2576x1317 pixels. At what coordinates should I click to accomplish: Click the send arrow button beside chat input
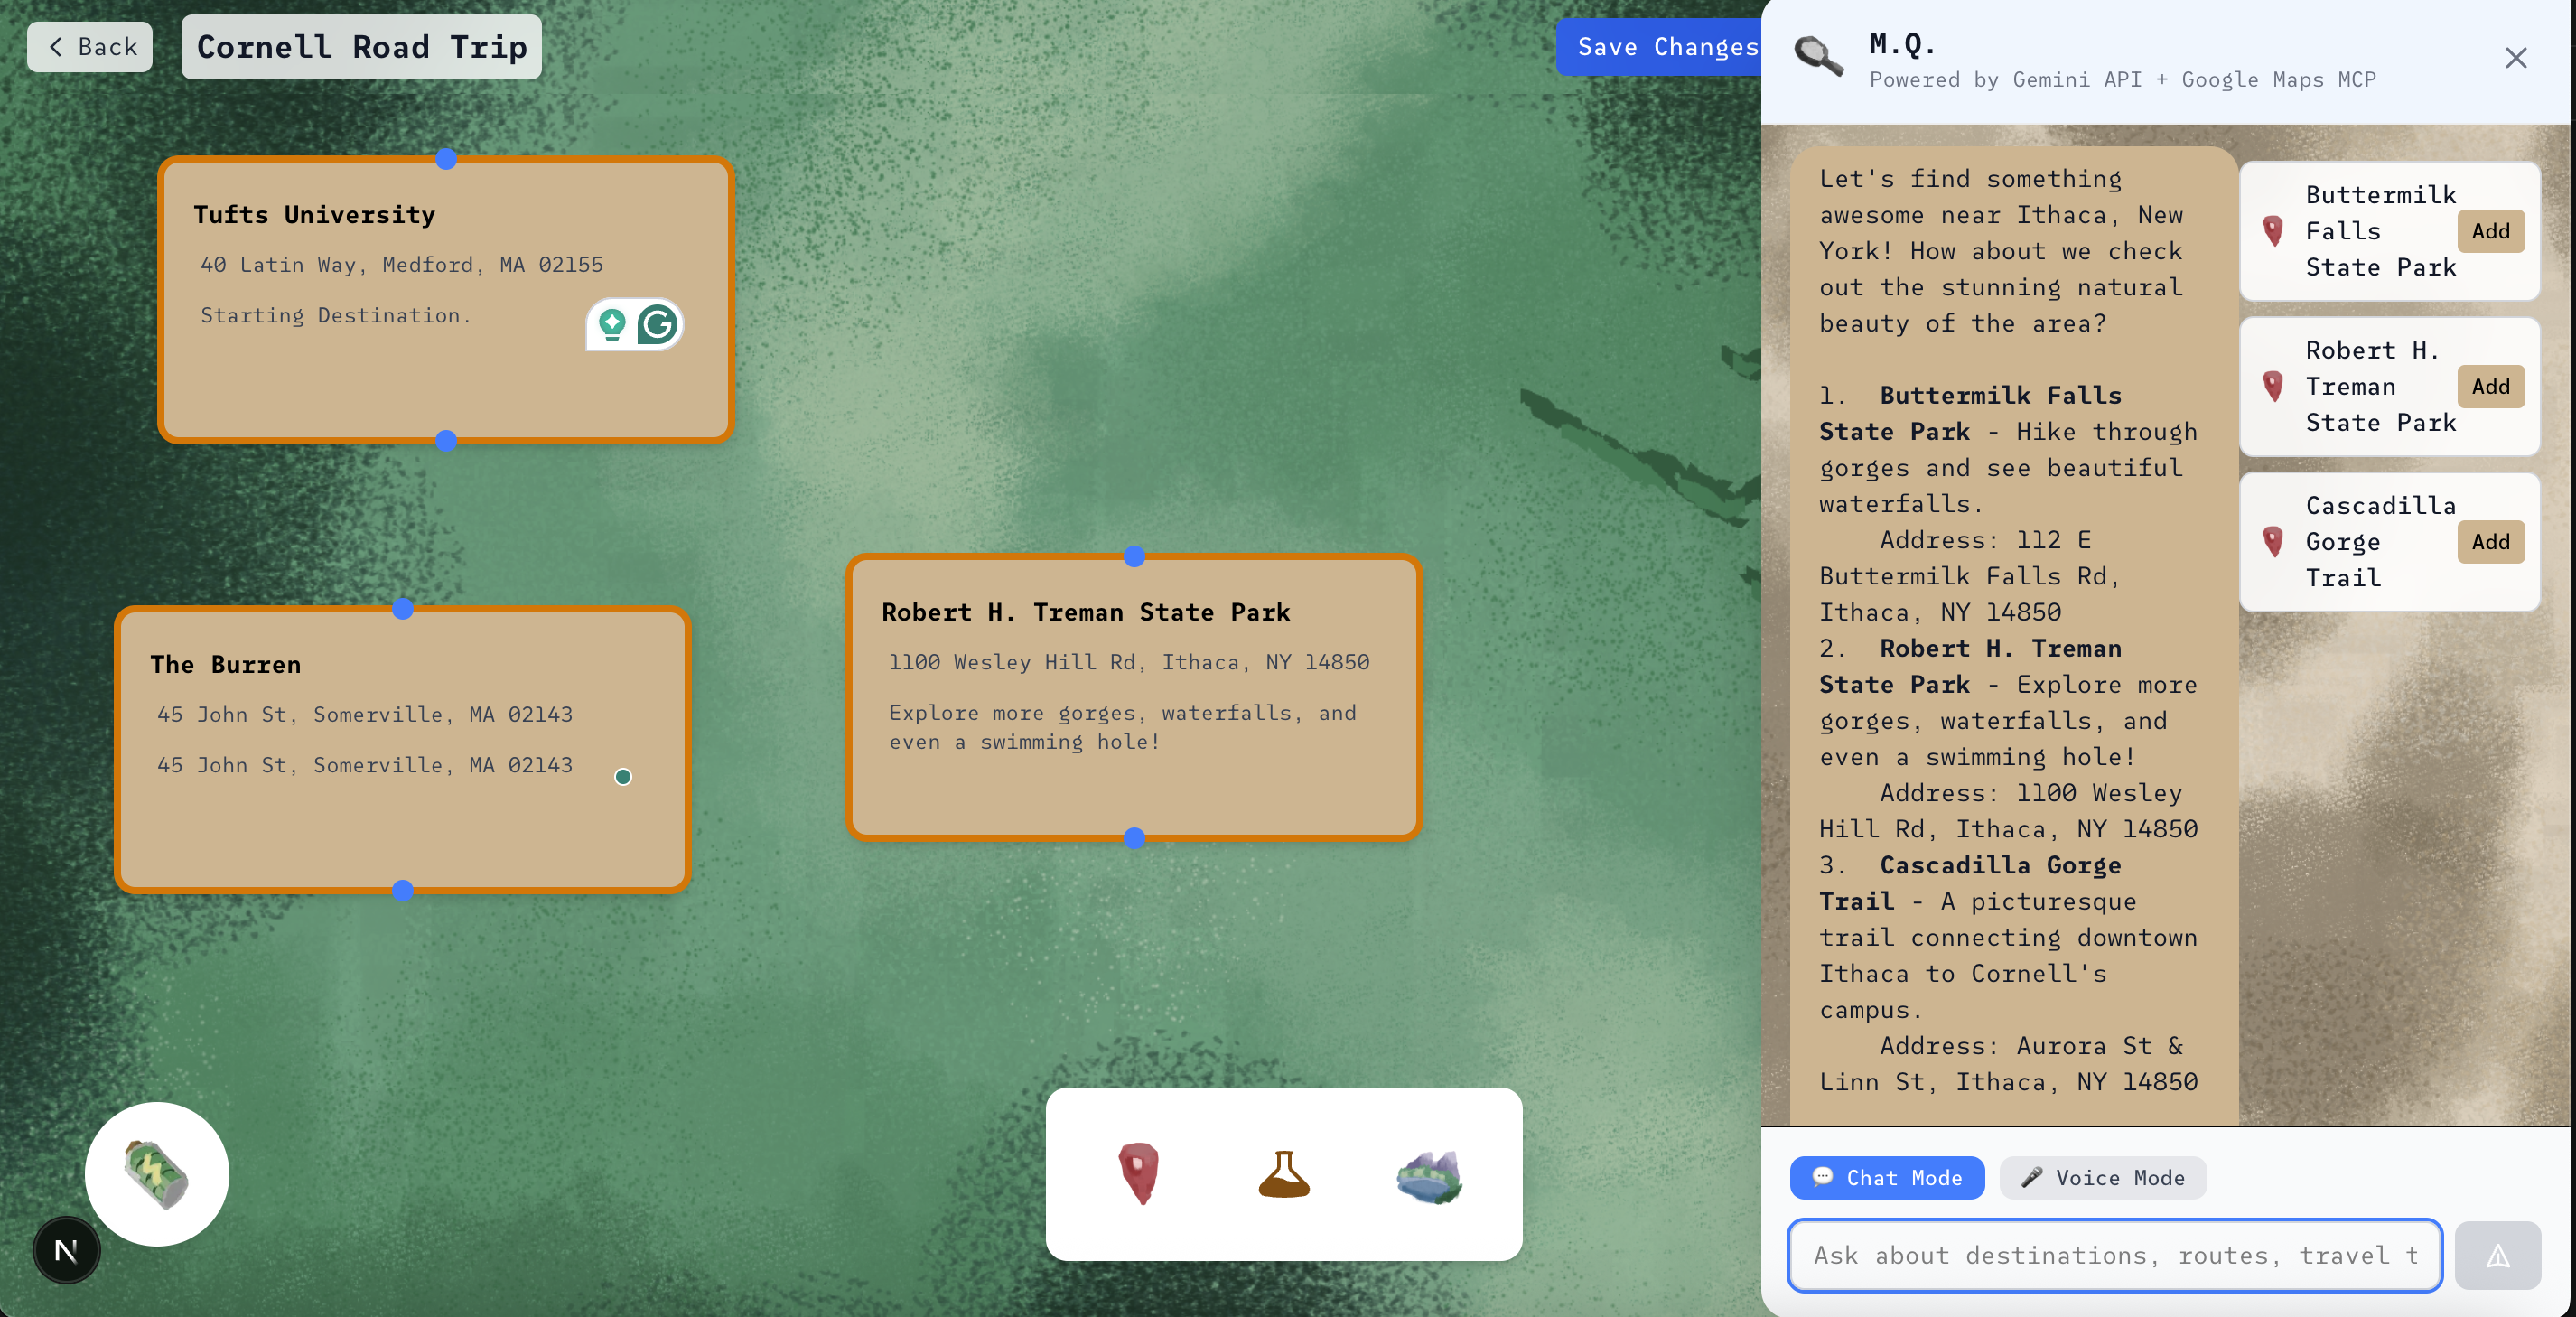(x=2497, y=1255)
